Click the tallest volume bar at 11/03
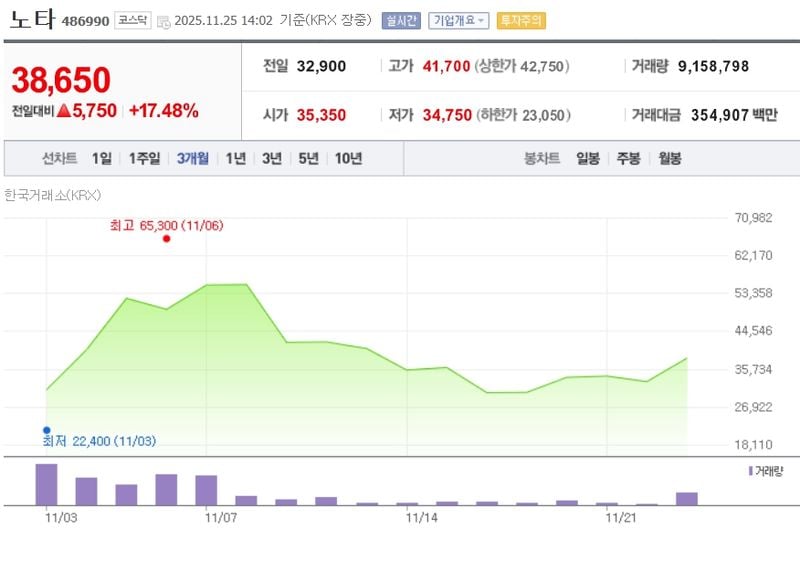Viewport: 800px width, 584px height. [46, 484]
